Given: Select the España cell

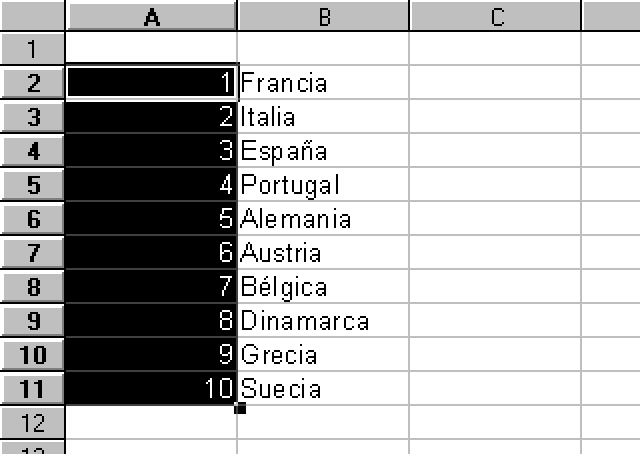Looking at the screenshot, I should [x=323, y=151].
